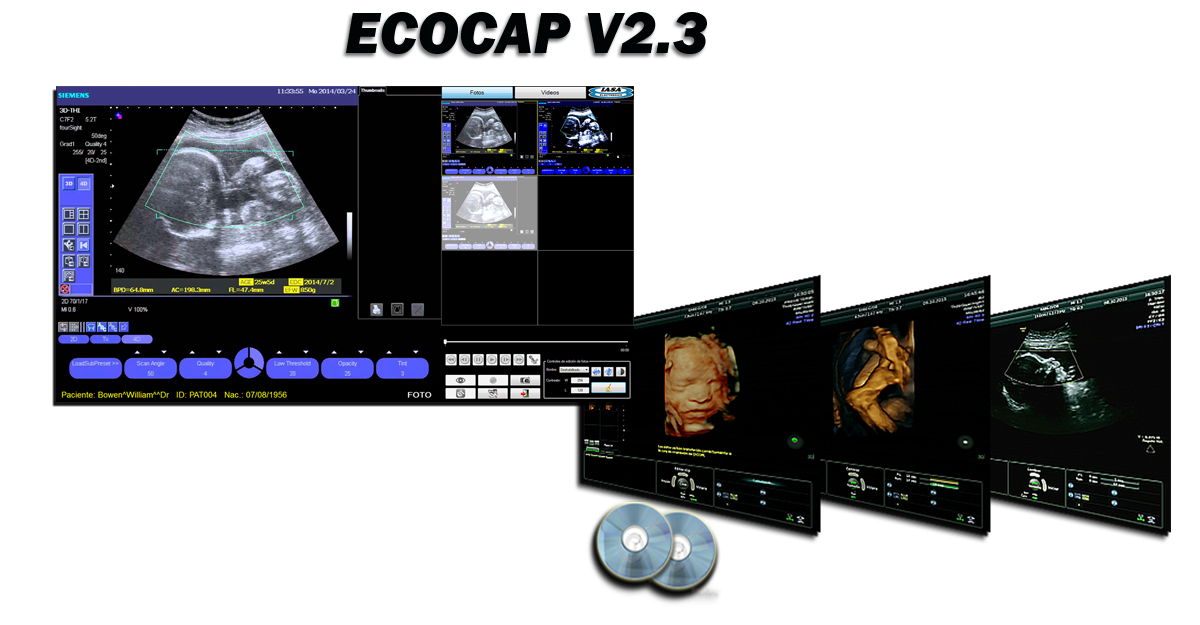Switch to the Videos tab
This screenshot has height=625, width=1200.
(x=550, y=92)
